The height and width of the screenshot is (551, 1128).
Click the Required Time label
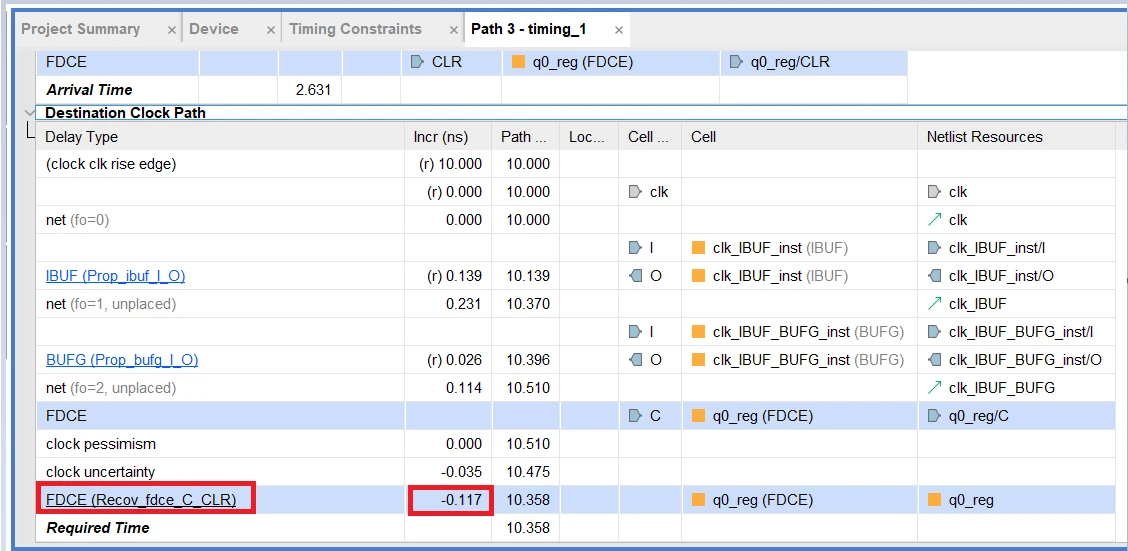click(x=98, y=528)
